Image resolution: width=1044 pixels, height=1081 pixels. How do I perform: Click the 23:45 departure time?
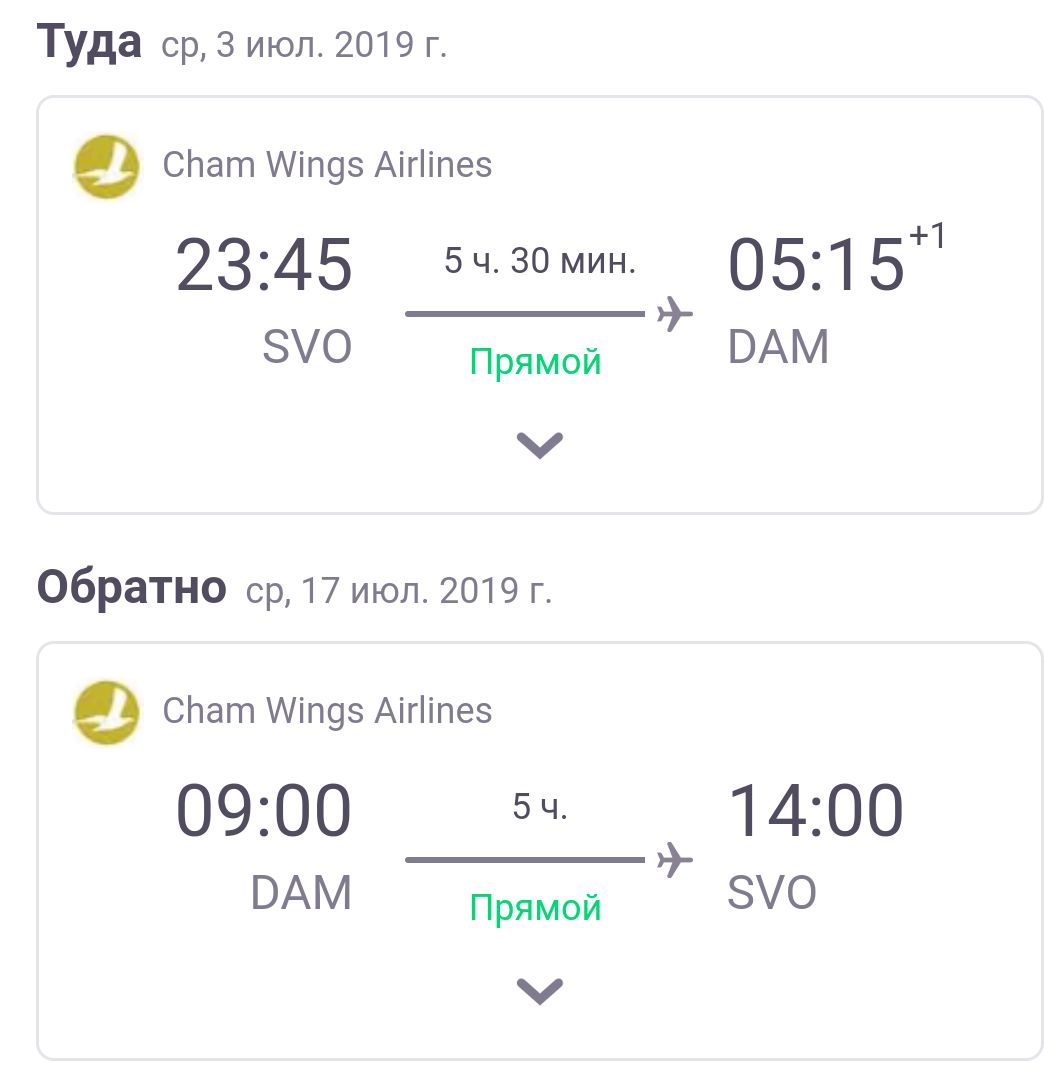point(264,266)
